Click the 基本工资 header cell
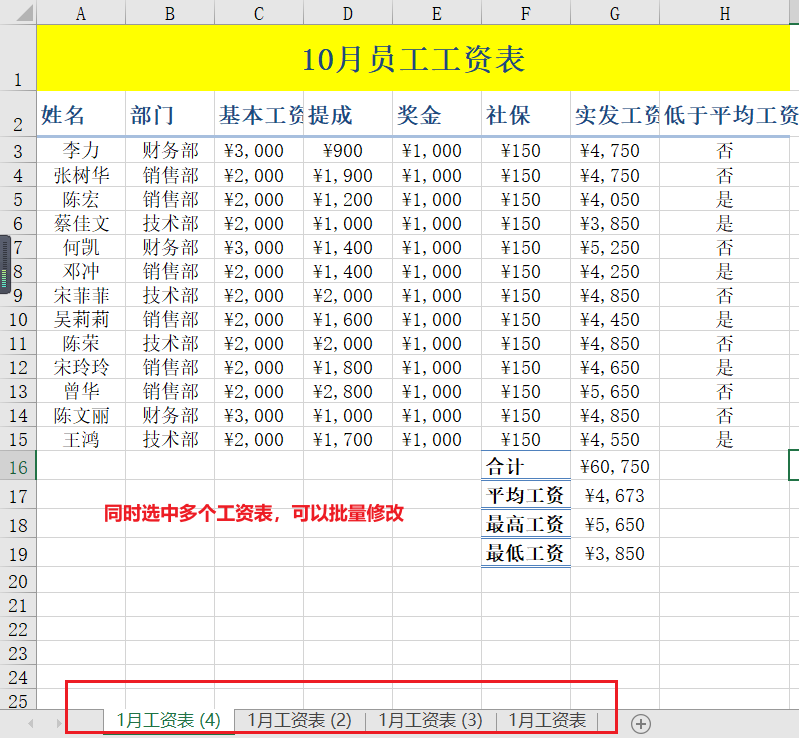 [x=259, y=114]
